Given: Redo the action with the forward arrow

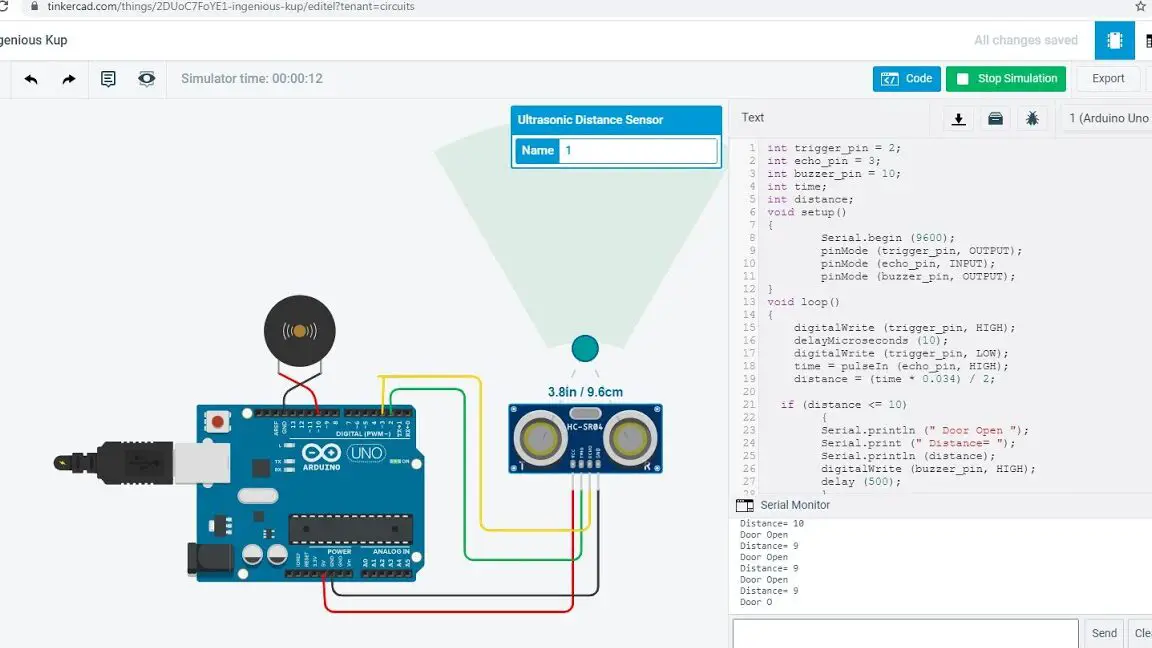Looking at the screenshot, I should [68, 79].
